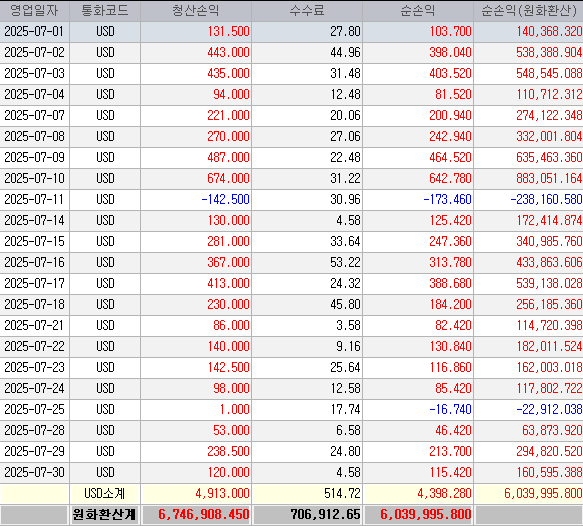Click the 순손익(원화환산) column header
This screenshot has width=583, height=526.
528,11
